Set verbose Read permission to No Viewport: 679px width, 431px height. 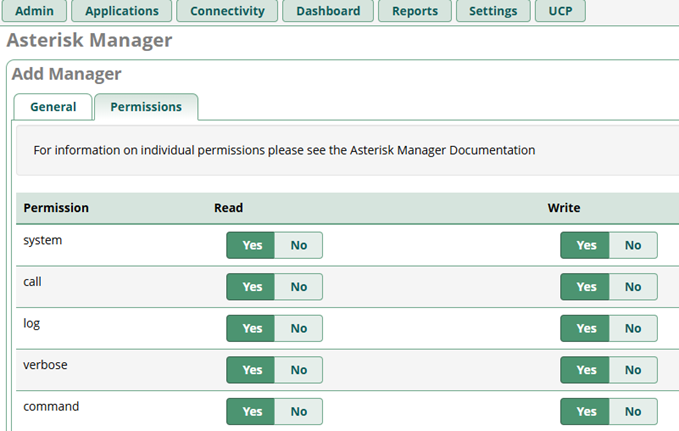[x=299, y=370]
